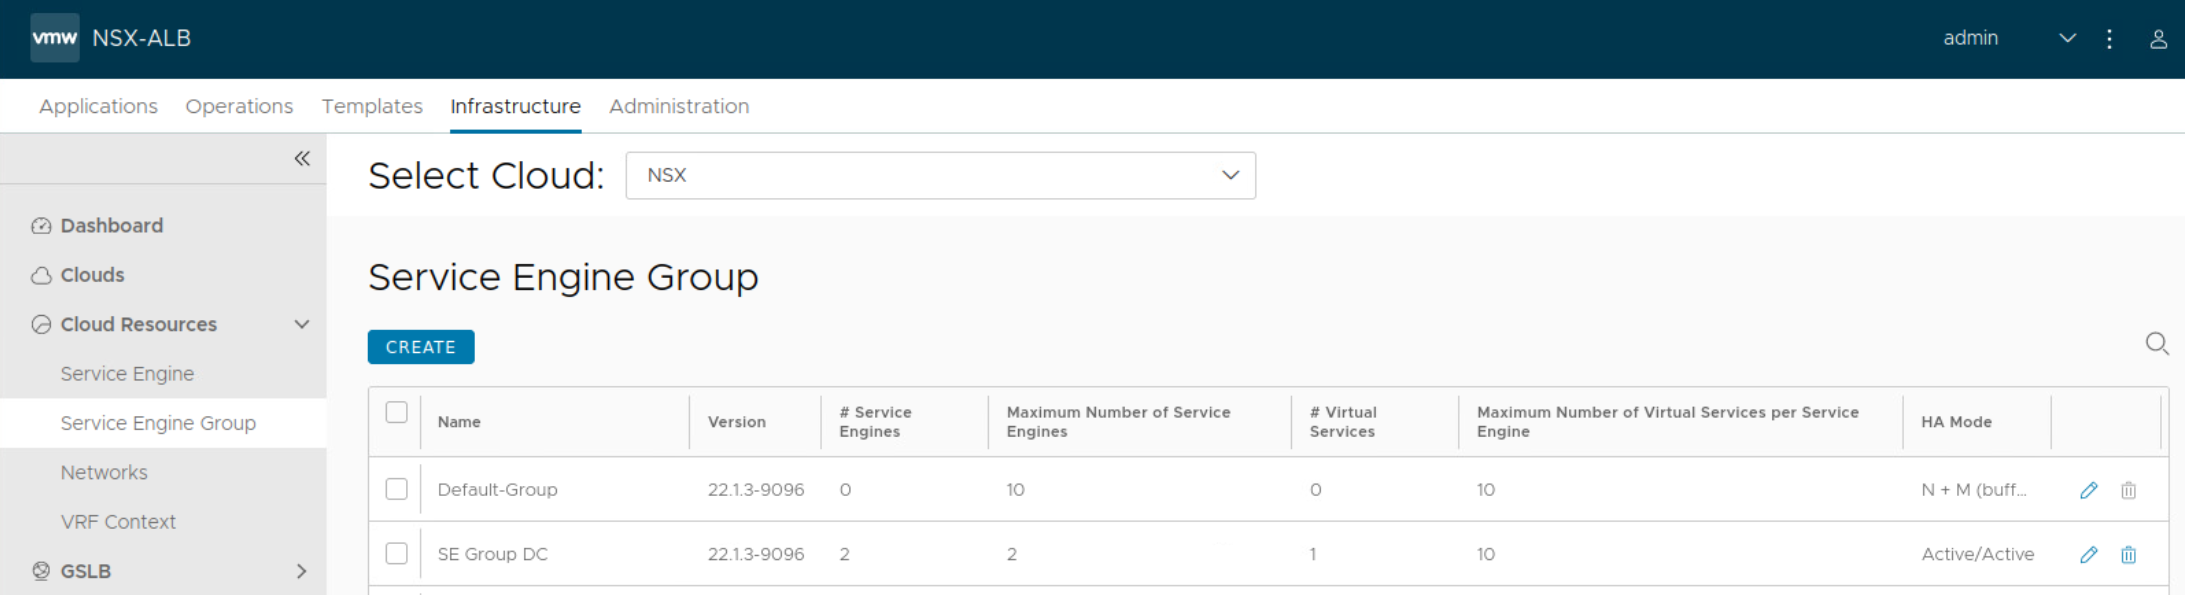Expand the GSLB sidebar section
2185x595 pixels.
[301, 571]
